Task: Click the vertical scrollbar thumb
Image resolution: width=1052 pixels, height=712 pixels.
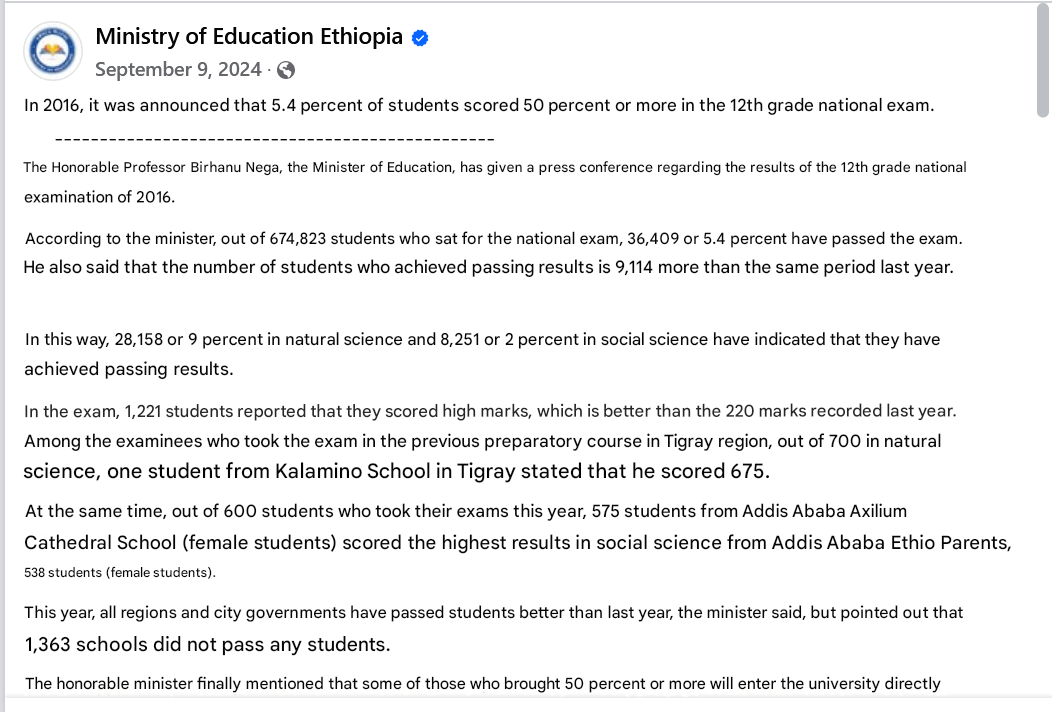Action: (x=1042, y=60)
